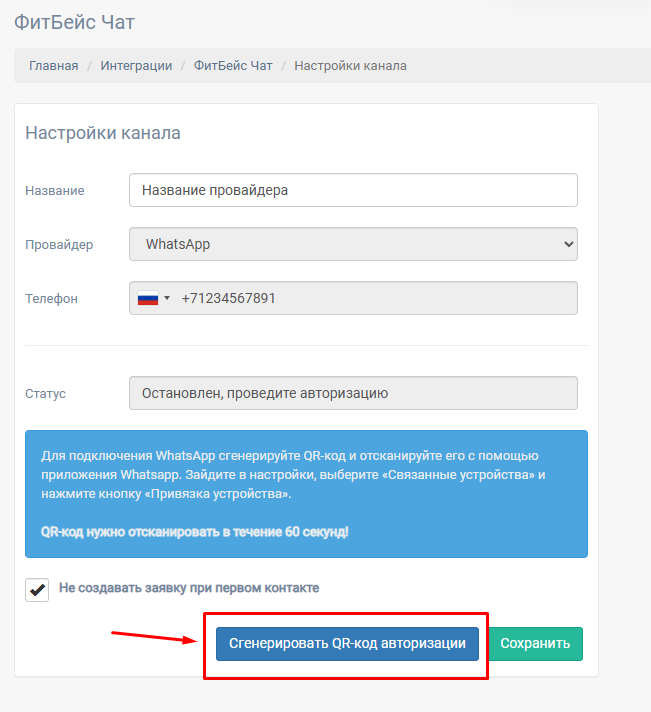Click the ФитБейс Чат page title
The image size is (651, 712).
click(74, 22)
